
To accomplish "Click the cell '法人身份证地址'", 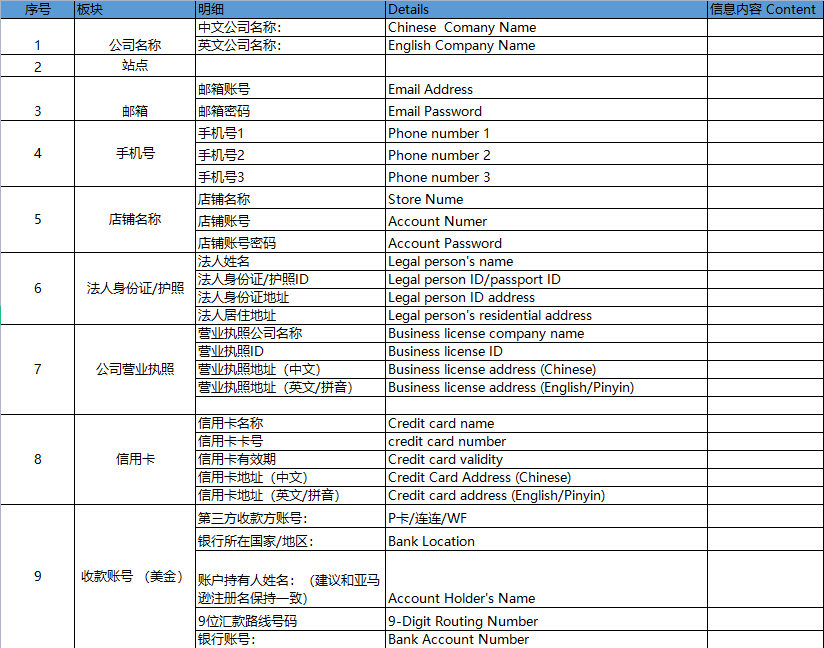I will (x=291, y=297).
